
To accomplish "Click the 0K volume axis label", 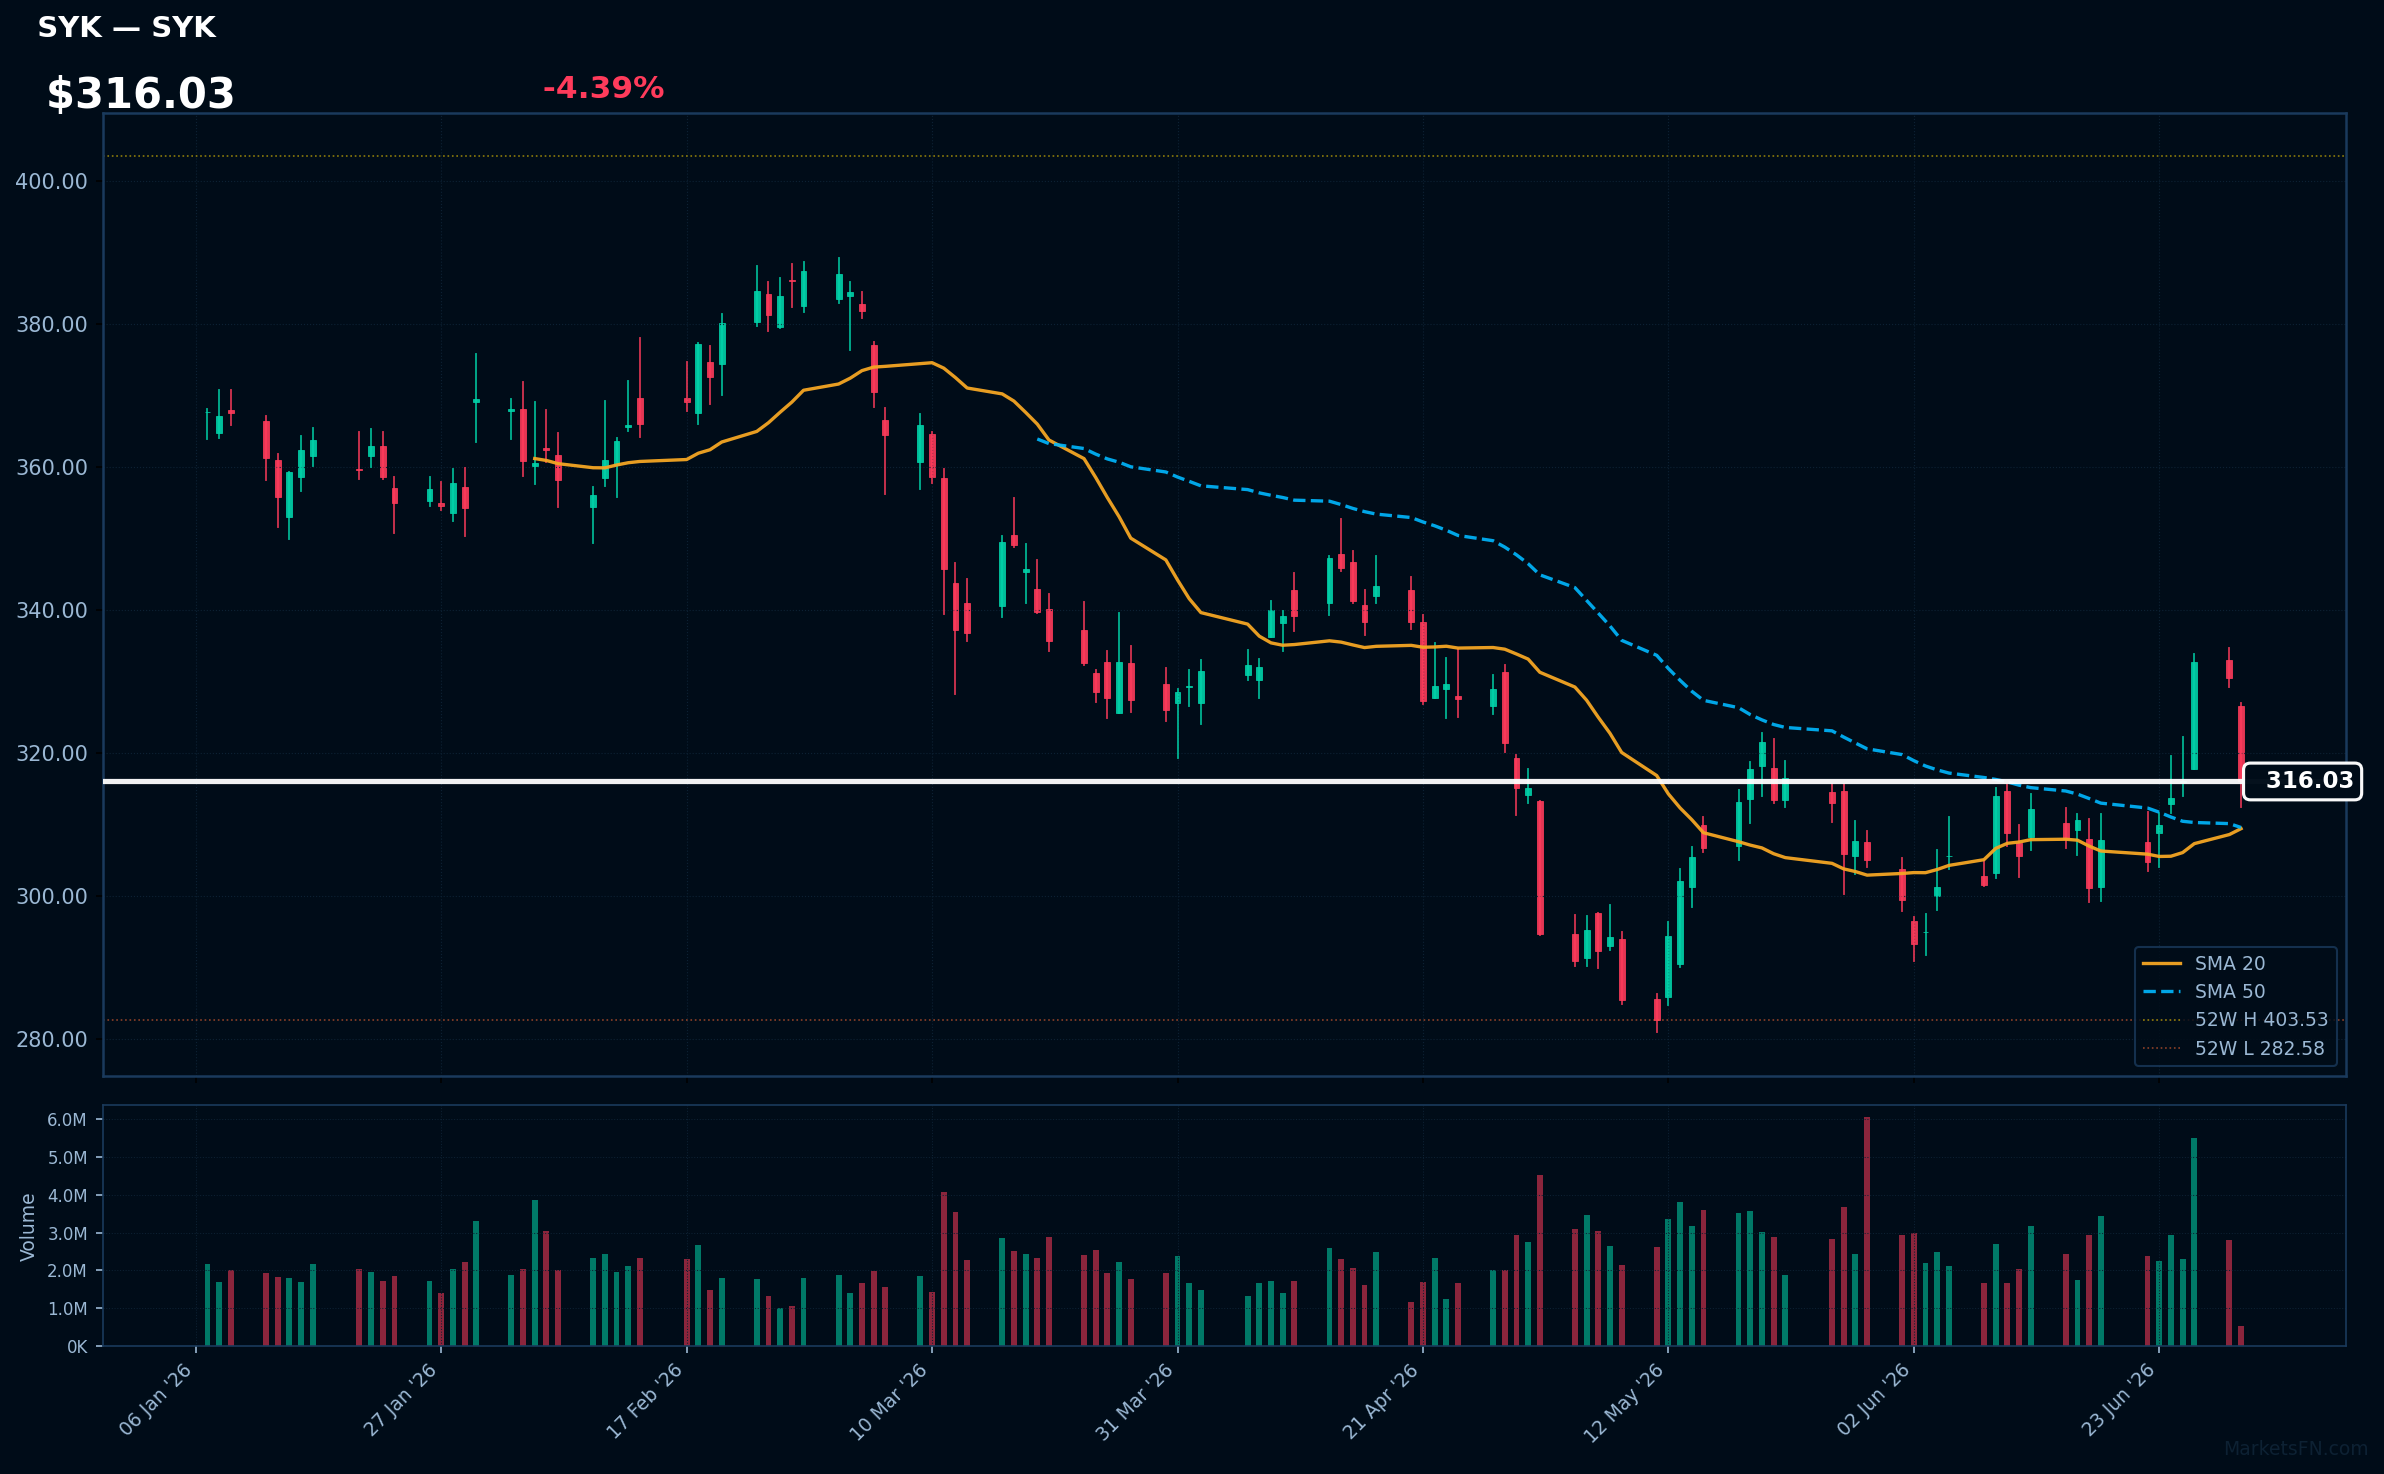I will click(77, 1347).
